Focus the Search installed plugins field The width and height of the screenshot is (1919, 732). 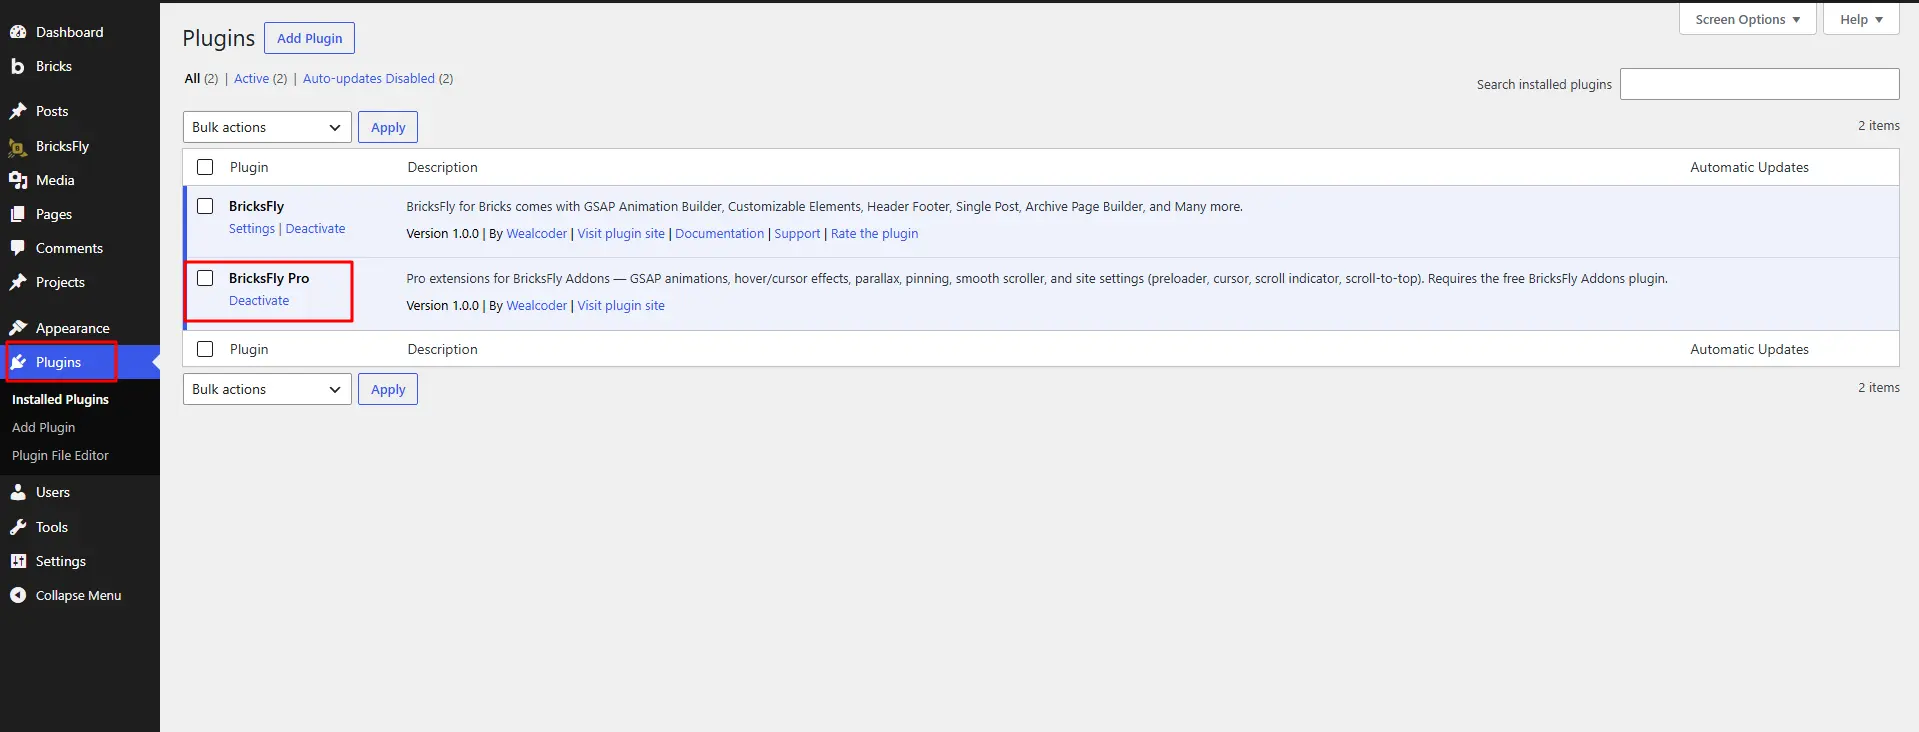[x=1759, y=84]
